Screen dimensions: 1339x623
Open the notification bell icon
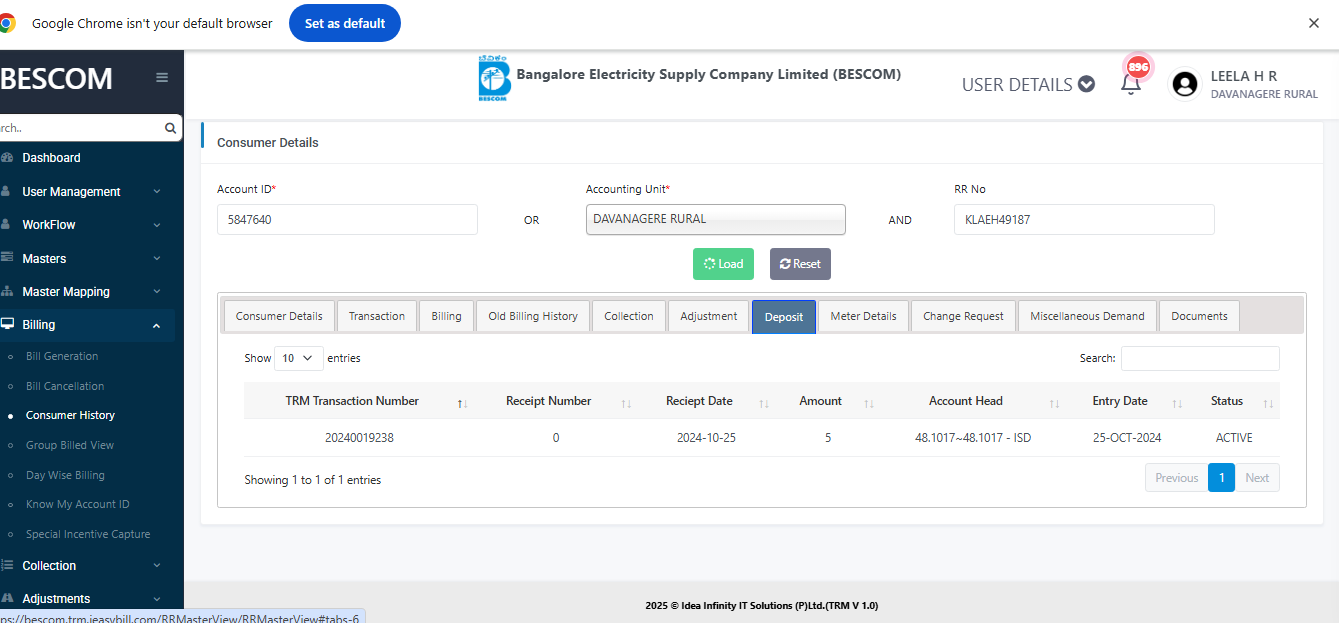[x=1131, y=84]
